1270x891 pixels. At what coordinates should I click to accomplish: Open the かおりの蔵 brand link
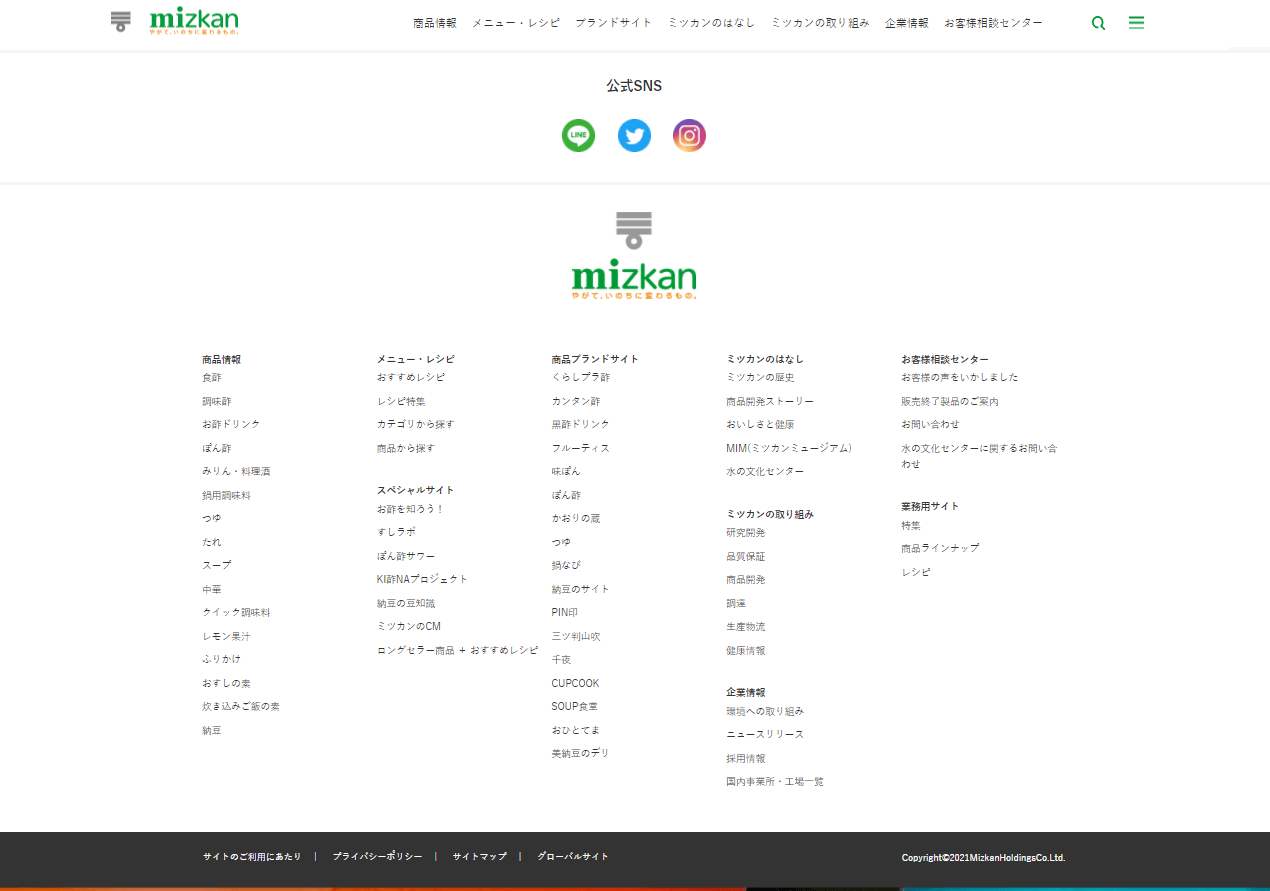(576, 518)
